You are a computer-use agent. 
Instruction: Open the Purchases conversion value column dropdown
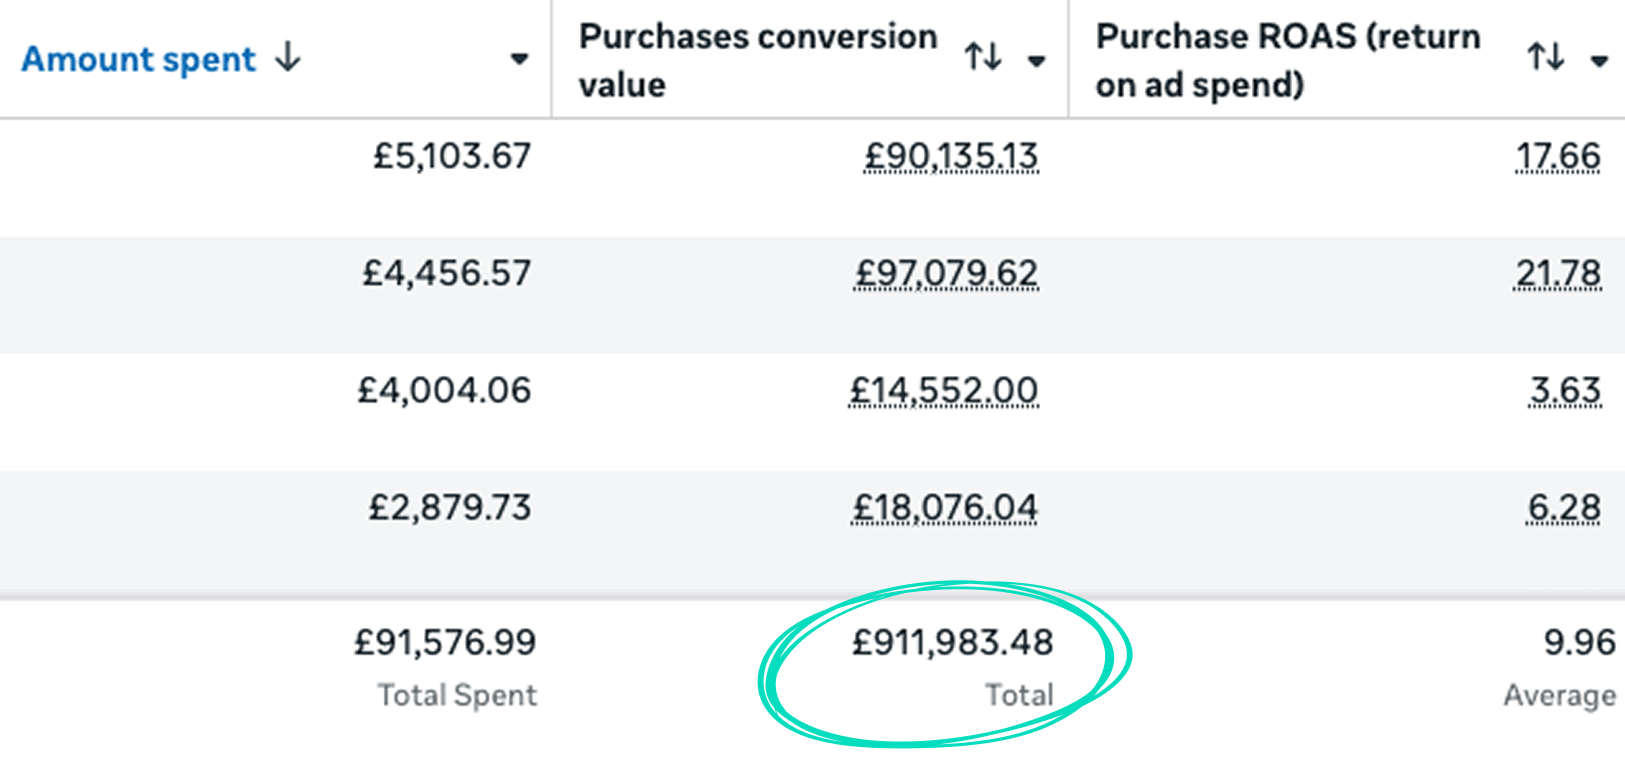[x=1037, y=60]
